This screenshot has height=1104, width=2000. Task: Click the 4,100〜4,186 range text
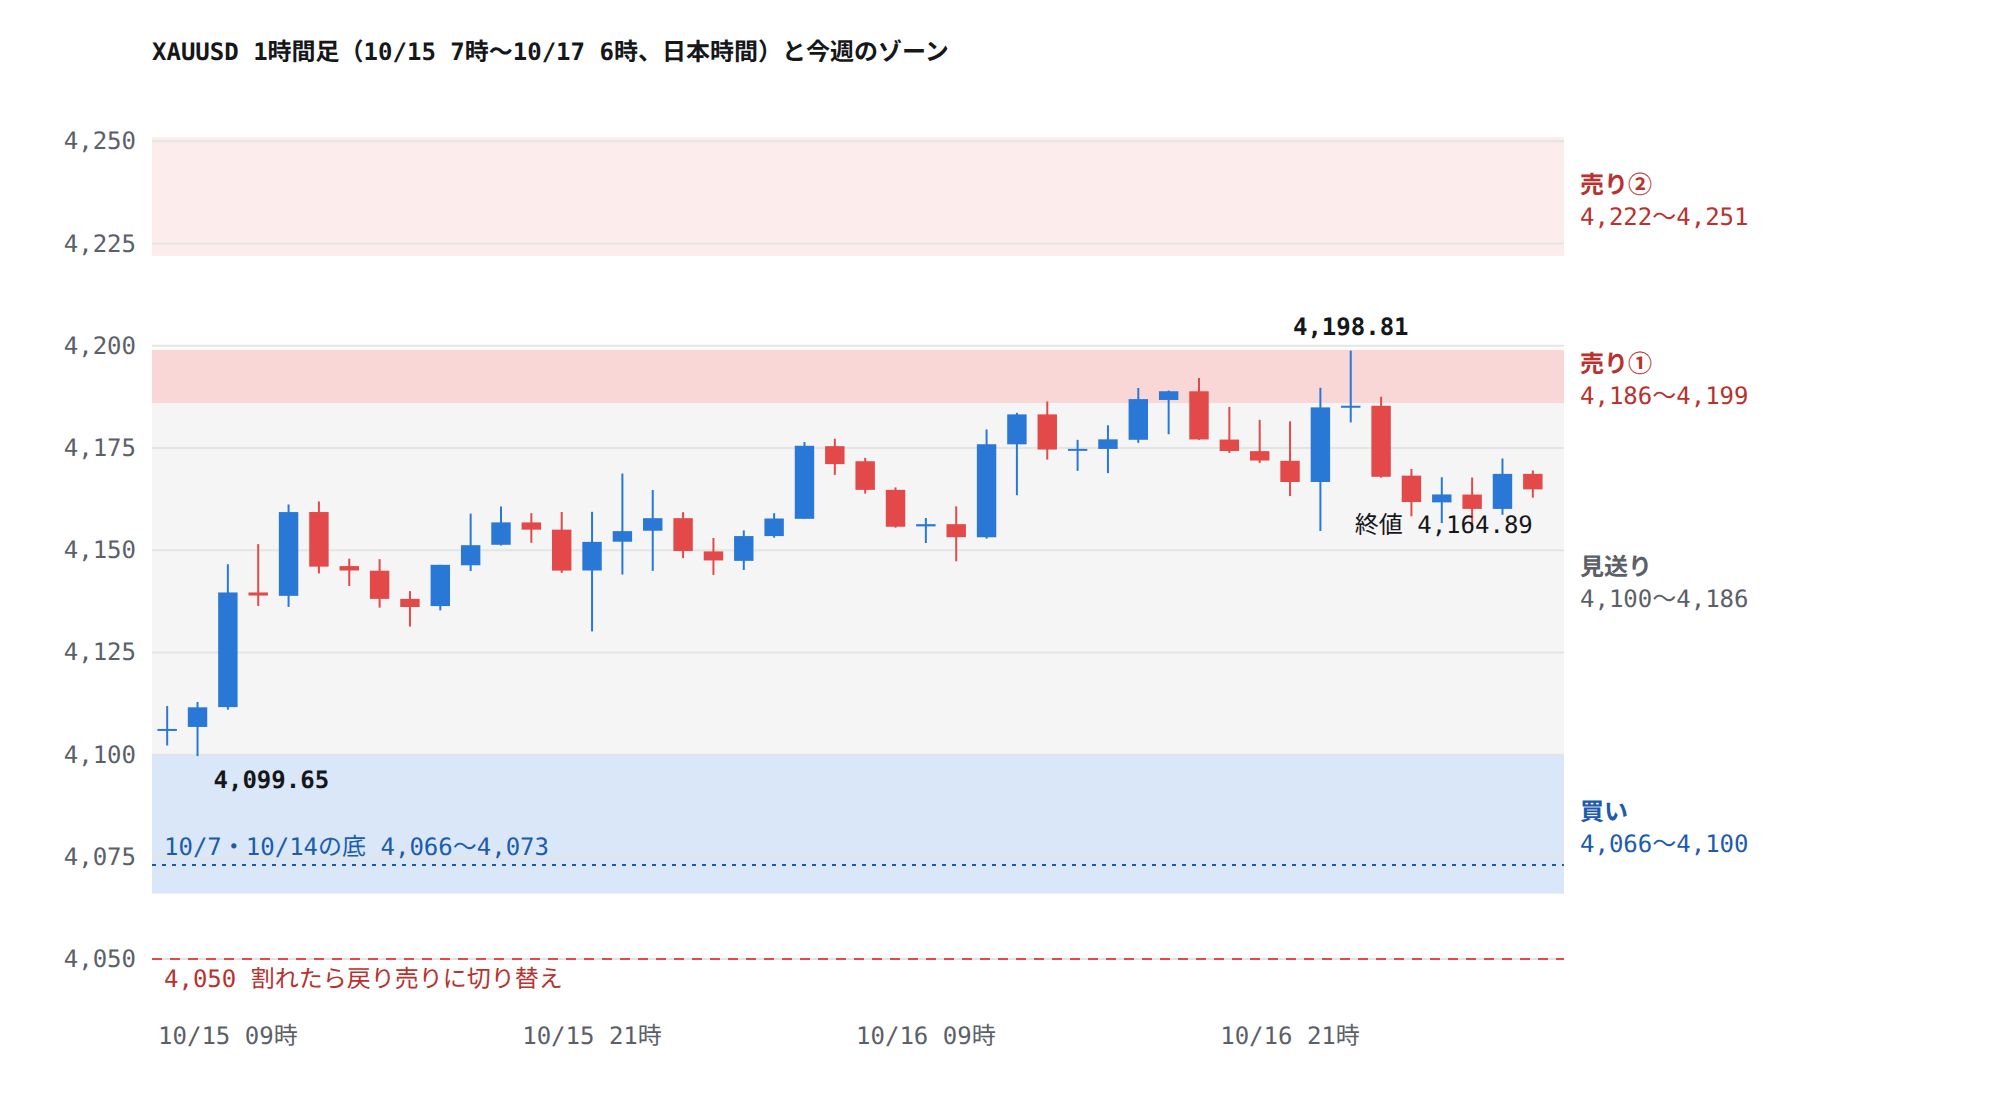click(x=1664, y=599)
